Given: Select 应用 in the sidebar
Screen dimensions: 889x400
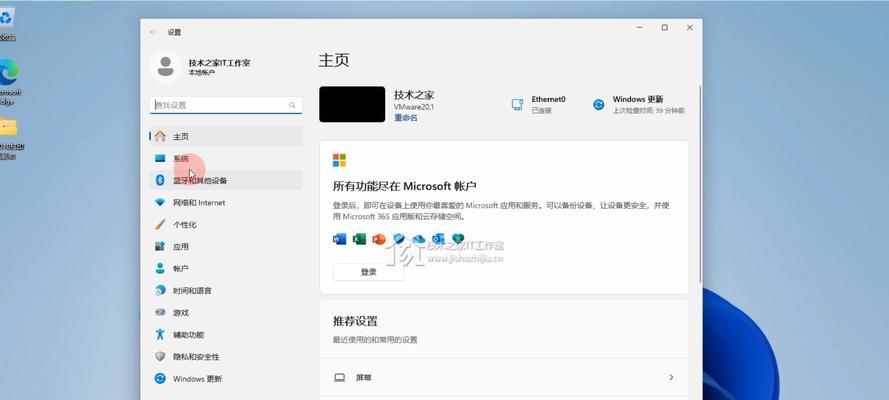Looking at the screenshot, I should coord(226,246).
